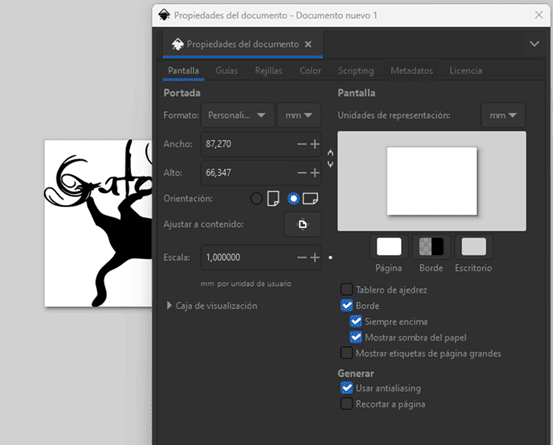This screenshot has height=445, width=553.
Task: Open the Borde color swatch
Action: 431,246
